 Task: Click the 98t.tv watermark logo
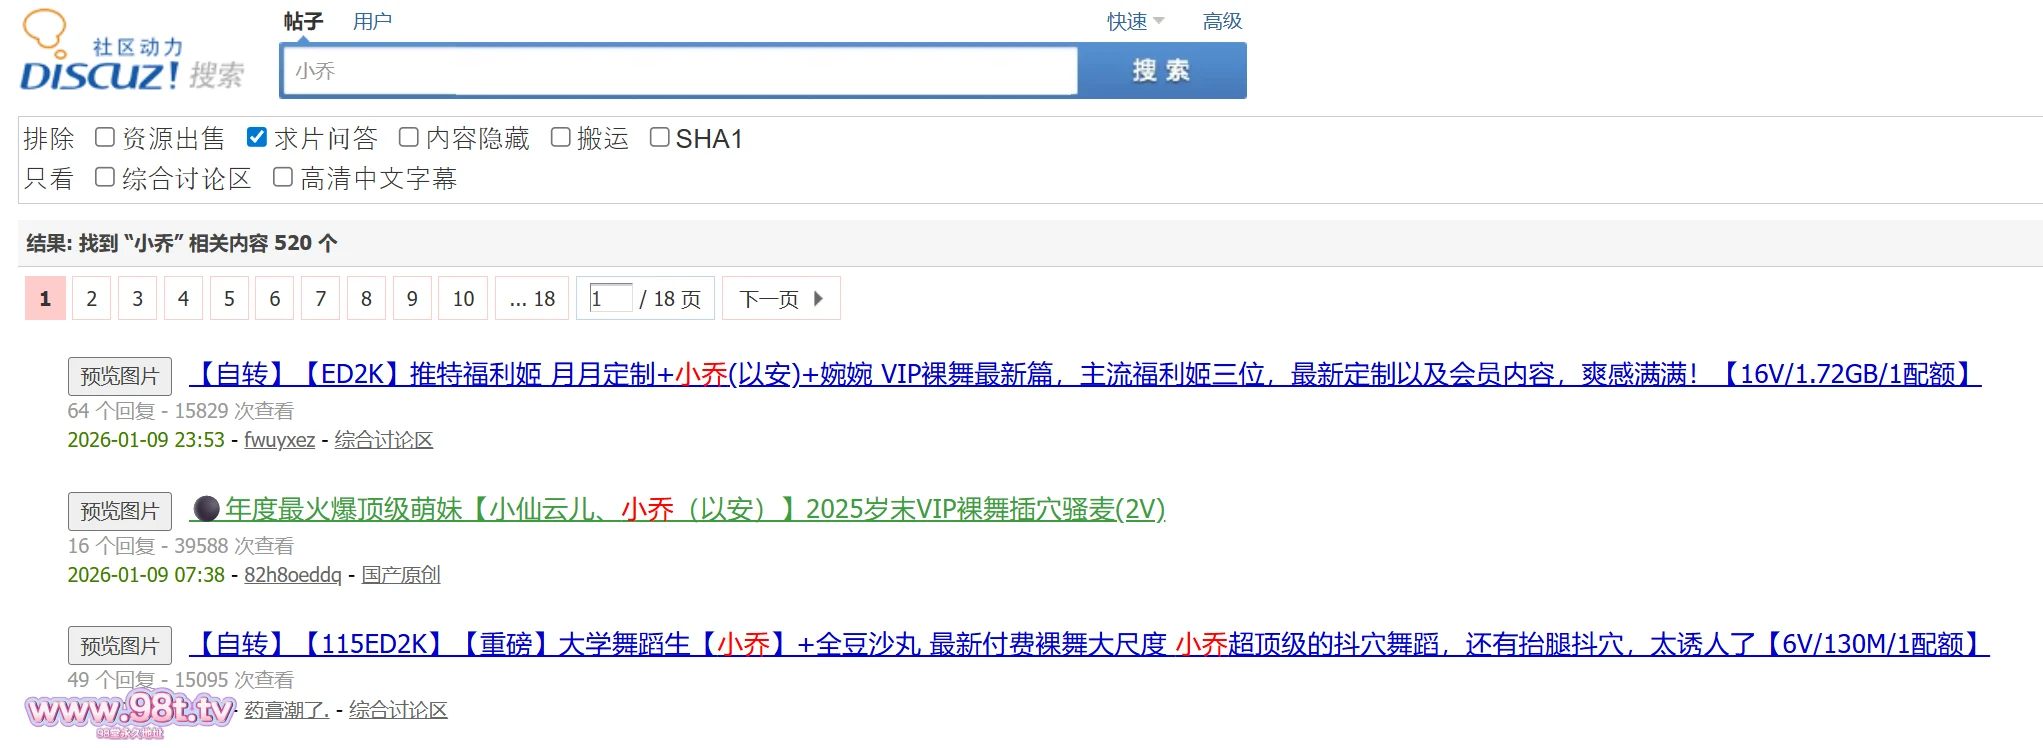pyautogui.click(x=130, y=711)
